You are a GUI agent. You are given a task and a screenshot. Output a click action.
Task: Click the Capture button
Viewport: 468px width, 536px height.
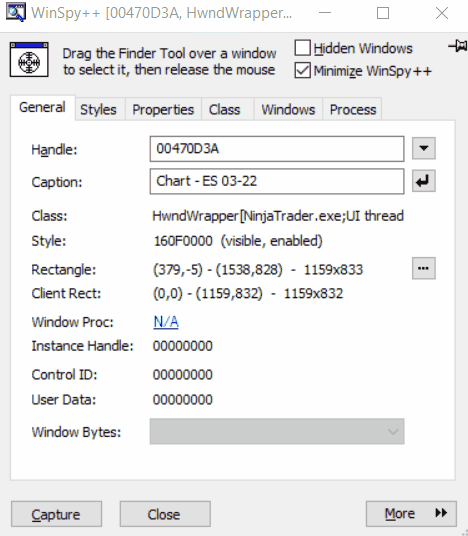[x=56, y=514]
